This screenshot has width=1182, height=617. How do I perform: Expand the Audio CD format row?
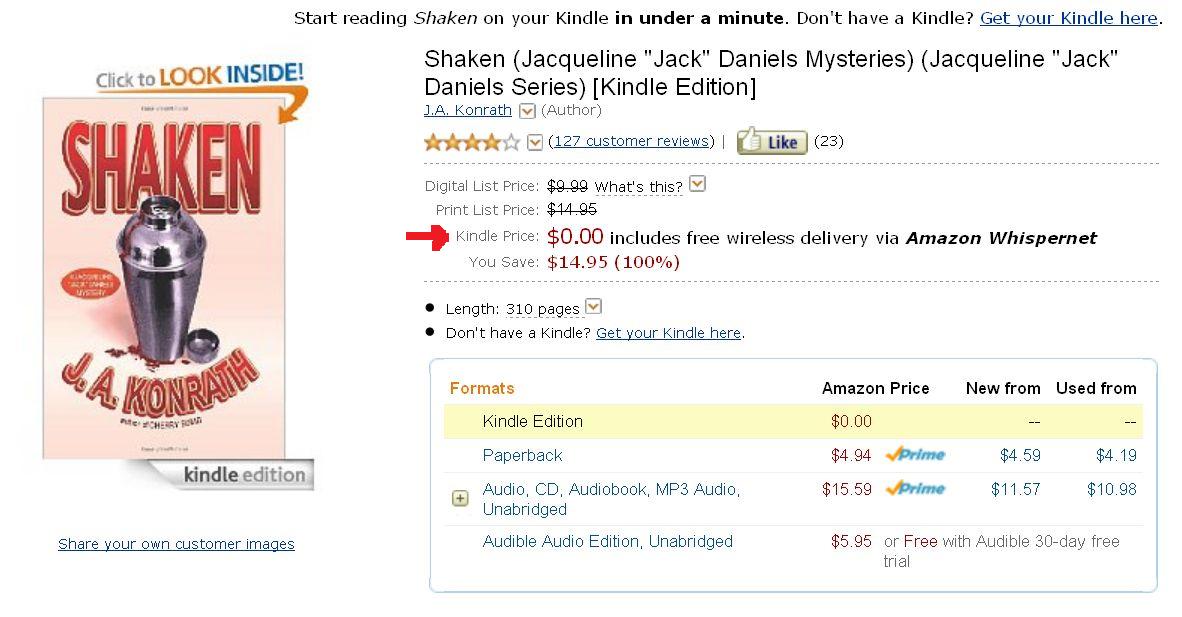[x=460, y=498]
